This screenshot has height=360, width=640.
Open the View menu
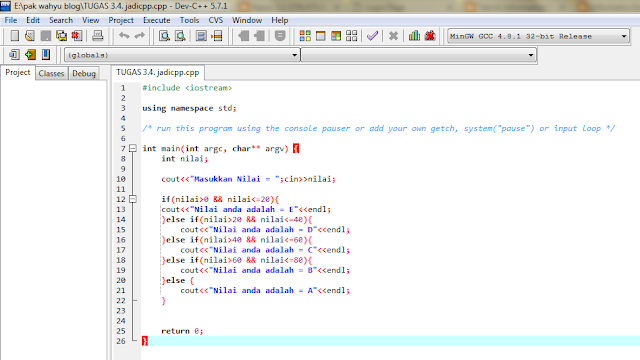pos(90,20)
